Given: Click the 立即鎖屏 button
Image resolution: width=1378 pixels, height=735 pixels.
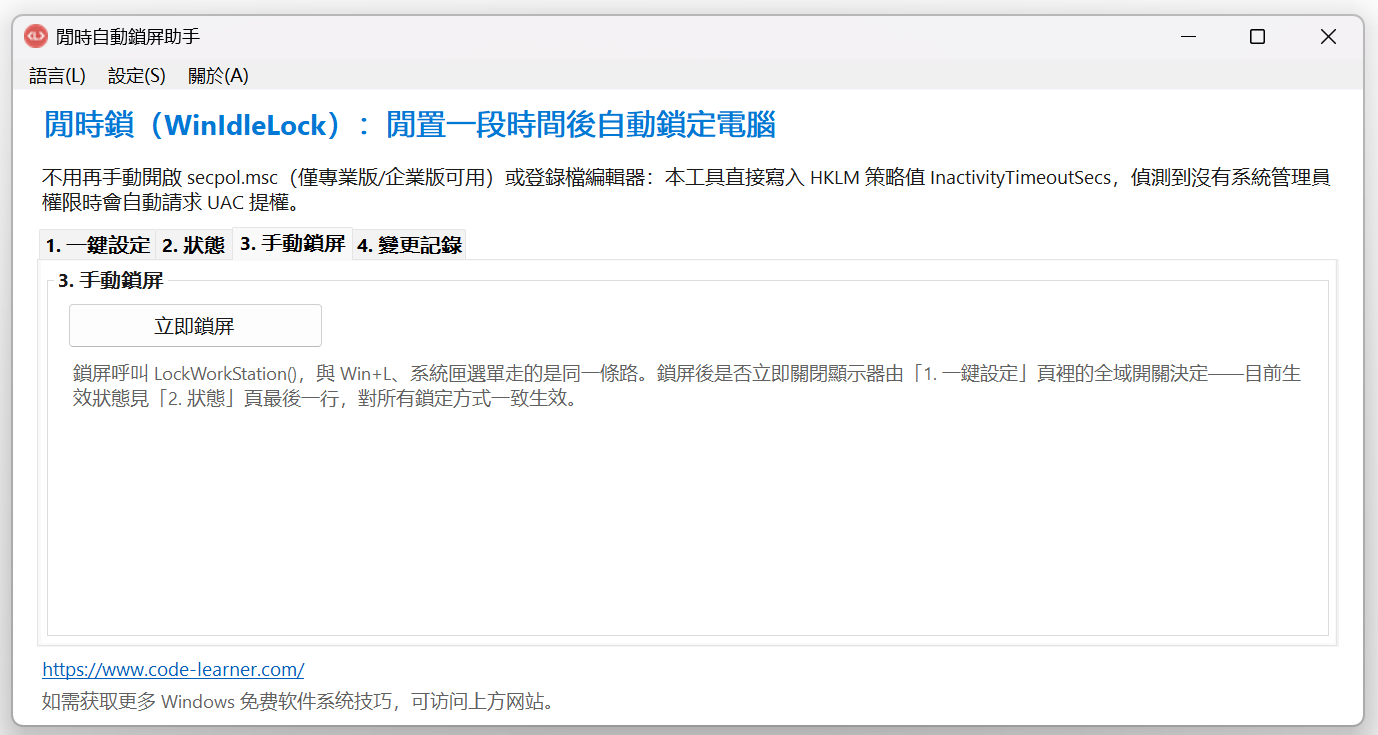Looking at the screenshot, I should point(195,326).
